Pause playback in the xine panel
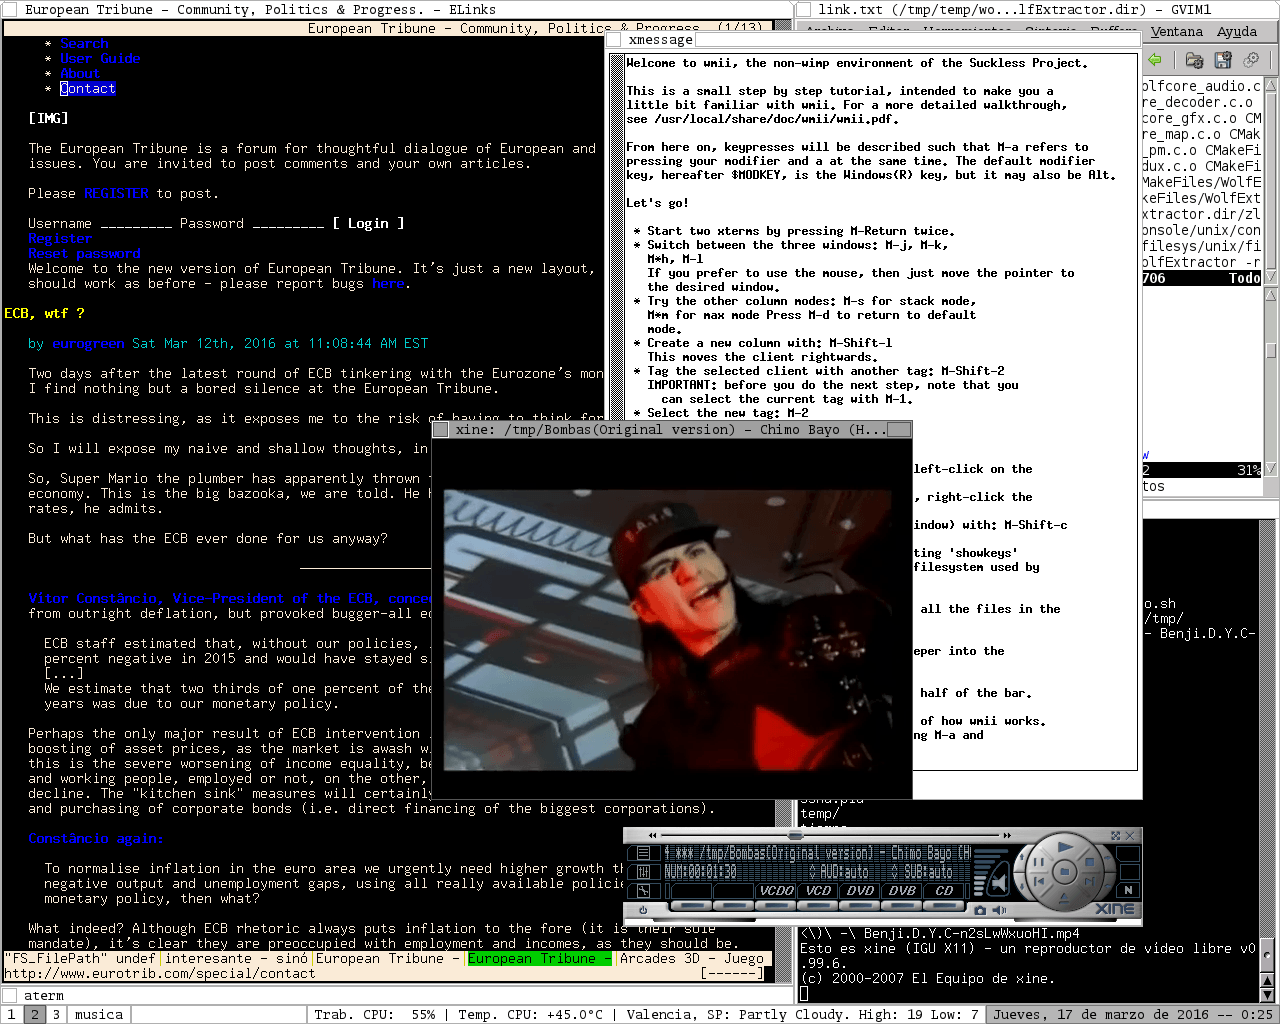Image resolution: width=1280 pixels, height=1024 pixels. tap(1037, 862)
